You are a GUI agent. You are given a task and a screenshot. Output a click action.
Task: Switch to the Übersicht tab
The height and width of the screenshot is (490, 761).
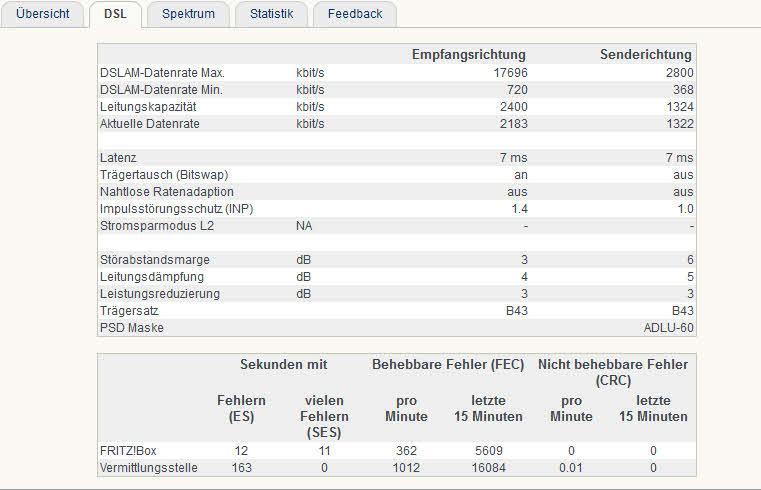tap(43, 14)
